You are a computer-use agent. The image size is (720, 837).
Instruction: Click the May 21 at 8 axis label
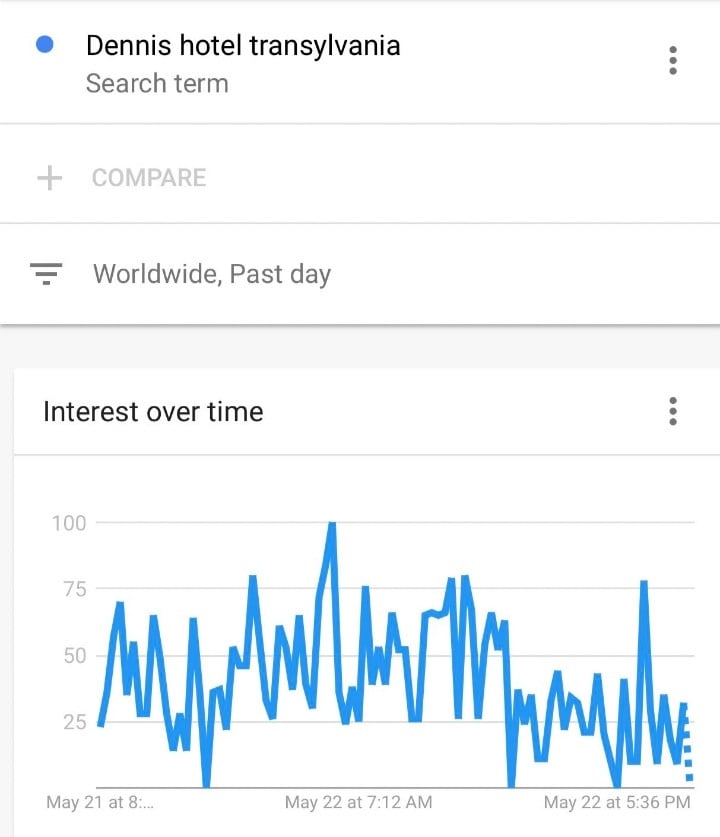100,802
